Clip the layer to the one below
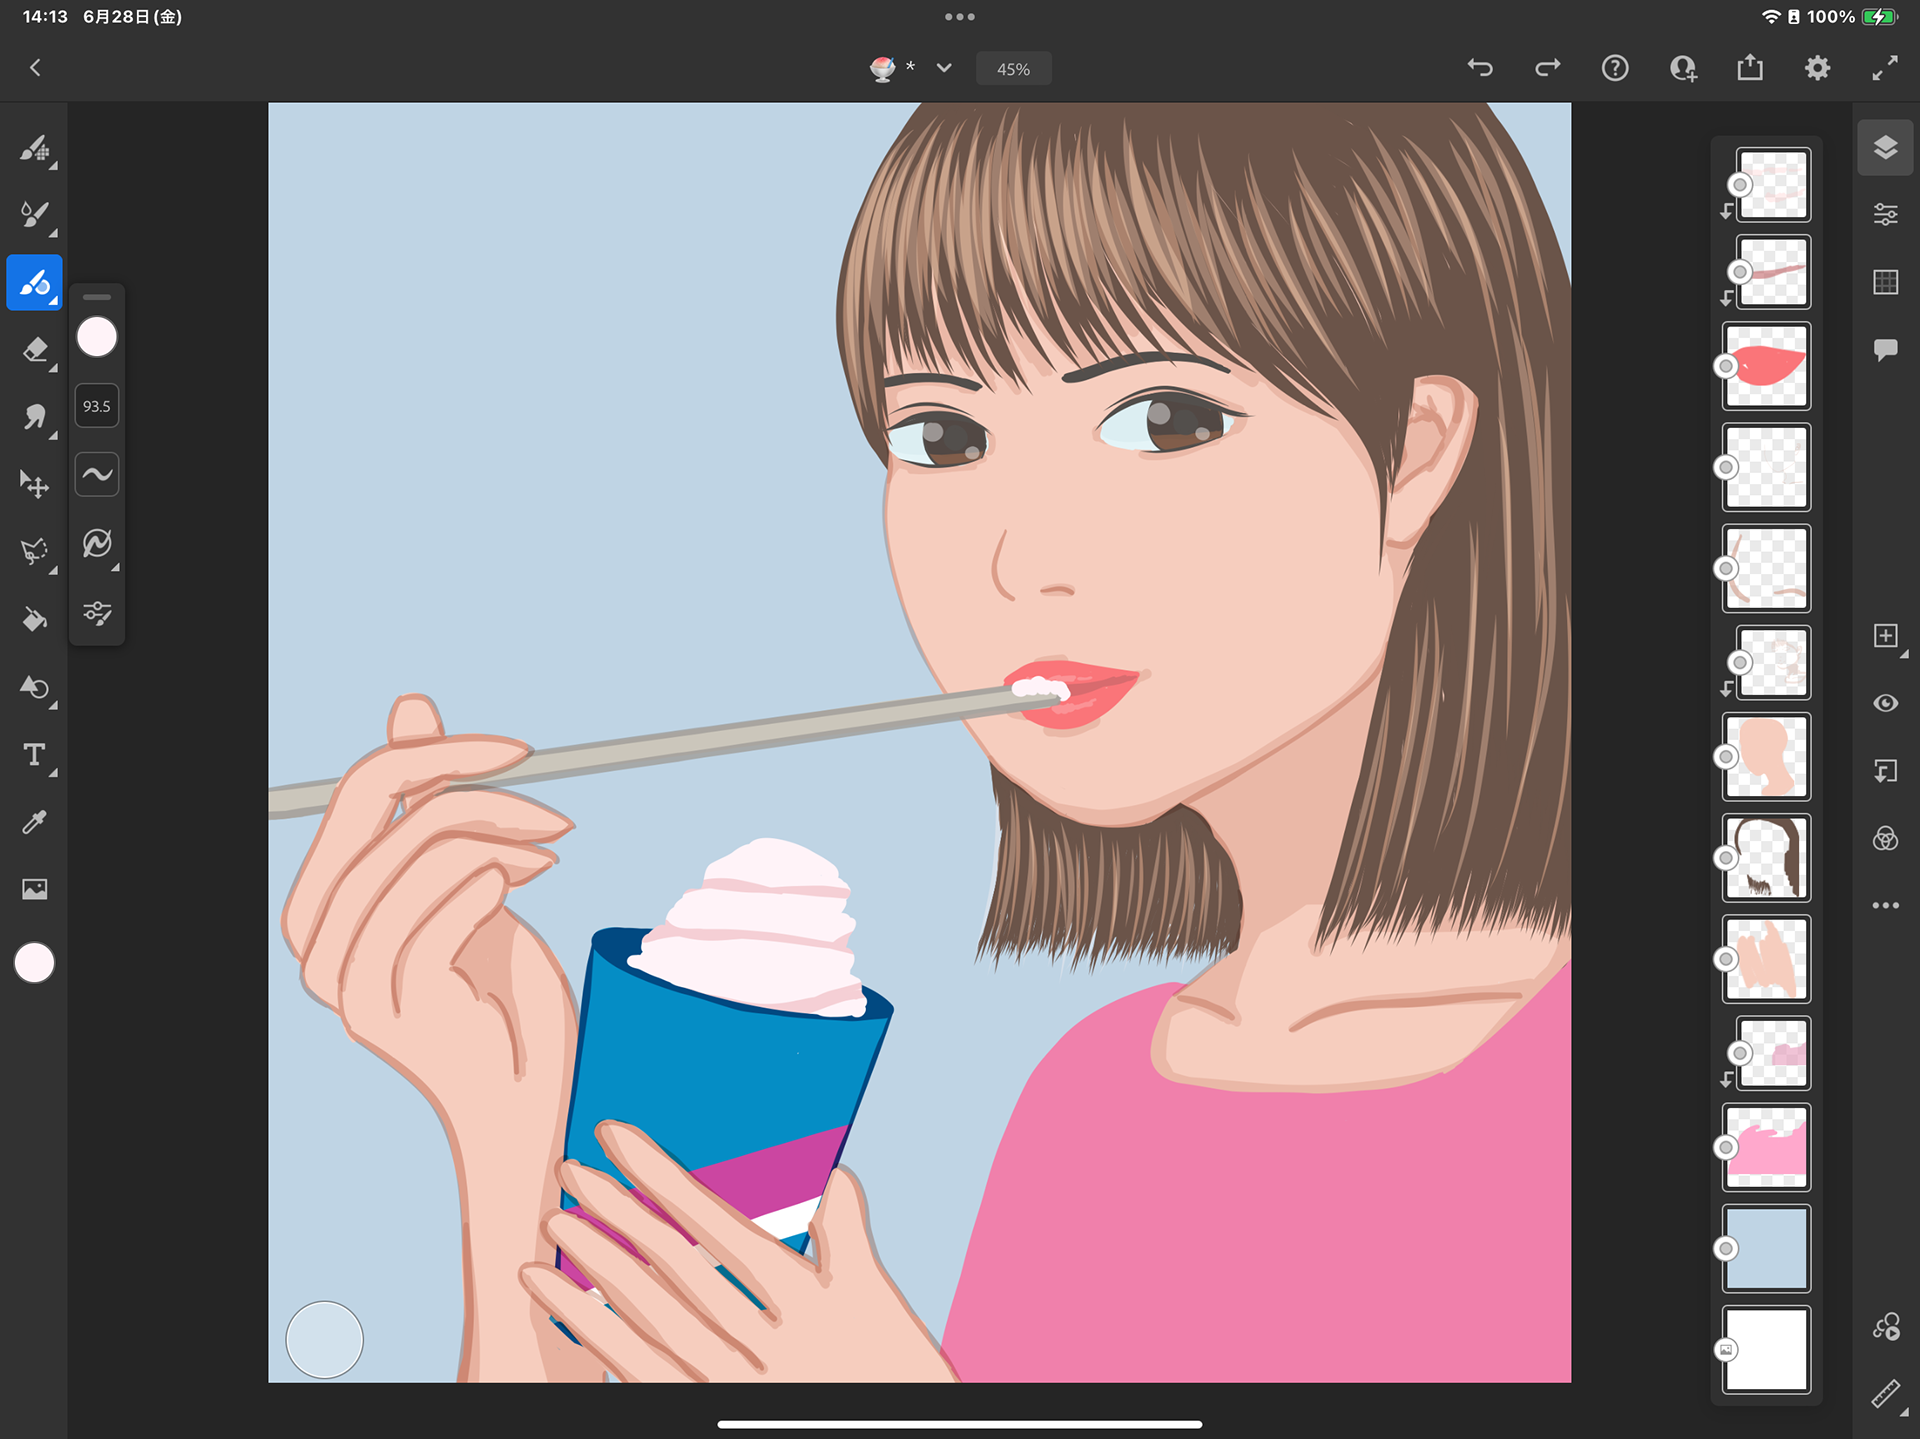This screenshot has width=1920, height=1439. click(x=1885, y=771)
